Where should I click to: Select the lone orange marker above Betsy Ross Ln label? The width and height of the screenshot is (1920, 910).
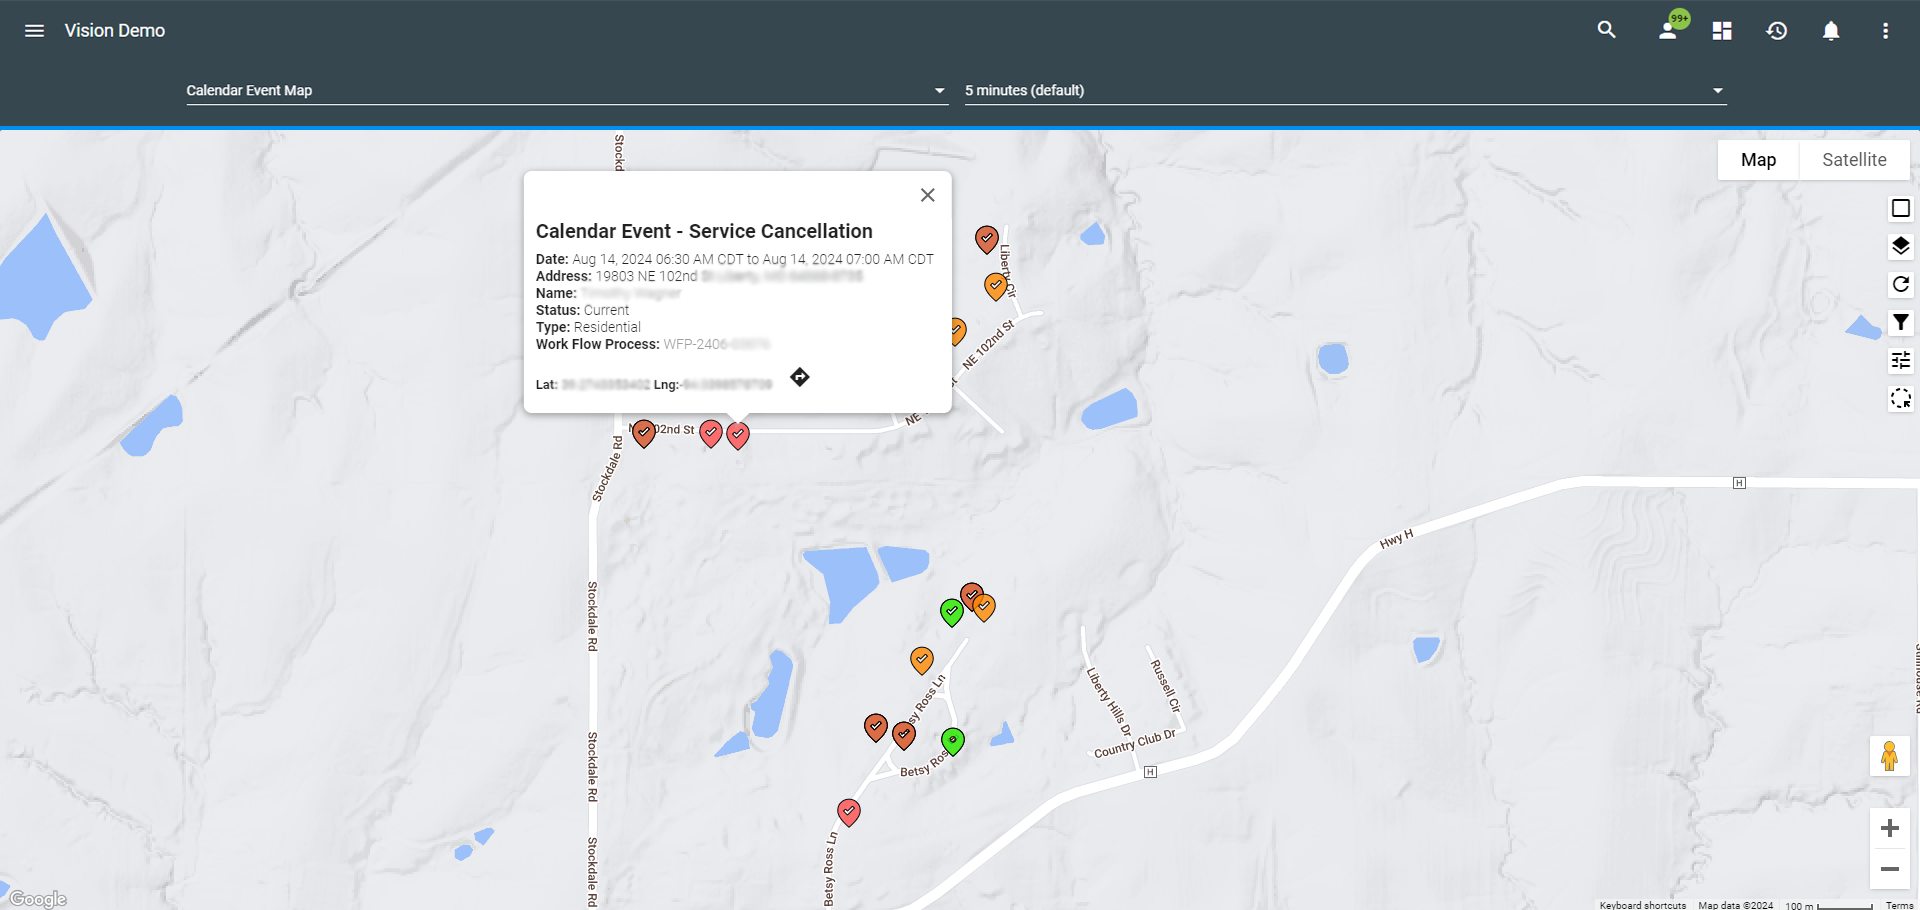[x=922, y=660]
